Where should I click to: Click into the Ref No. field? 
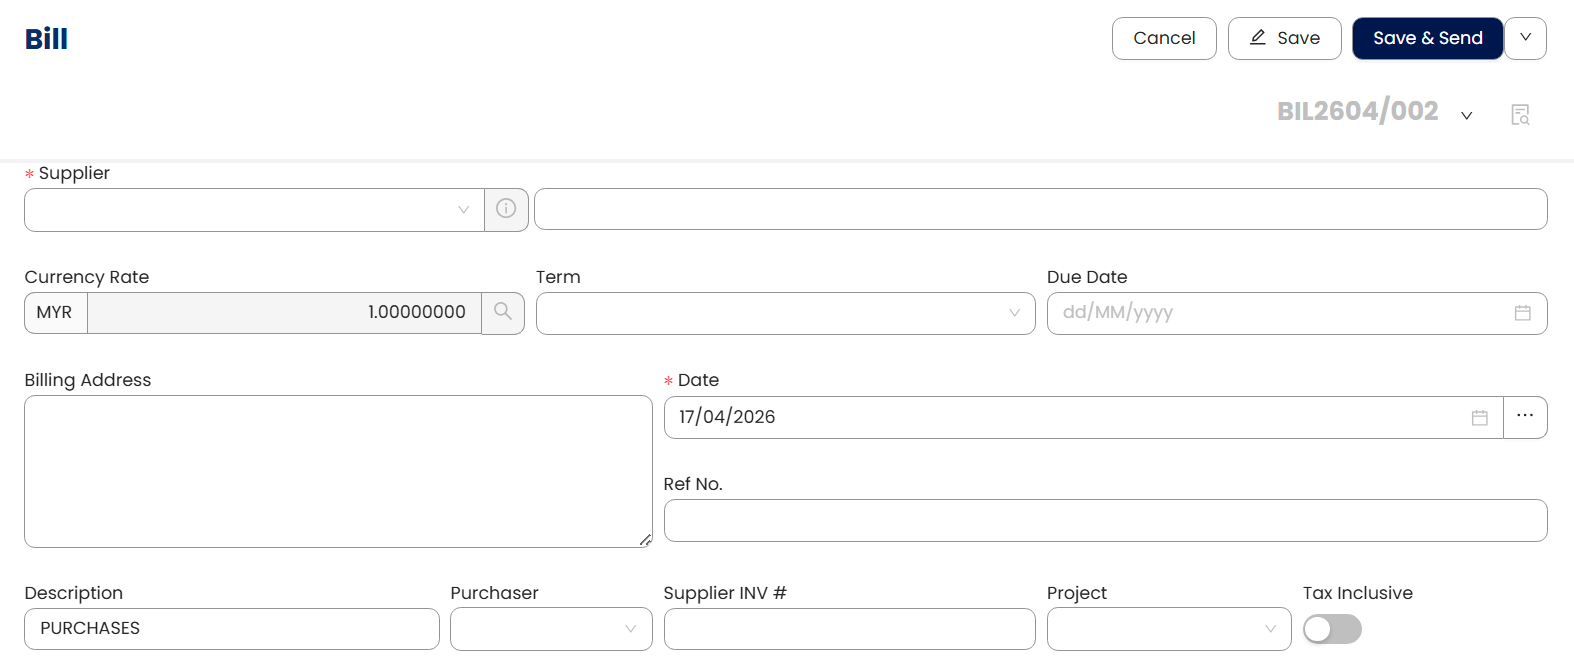click(1105, 521)
